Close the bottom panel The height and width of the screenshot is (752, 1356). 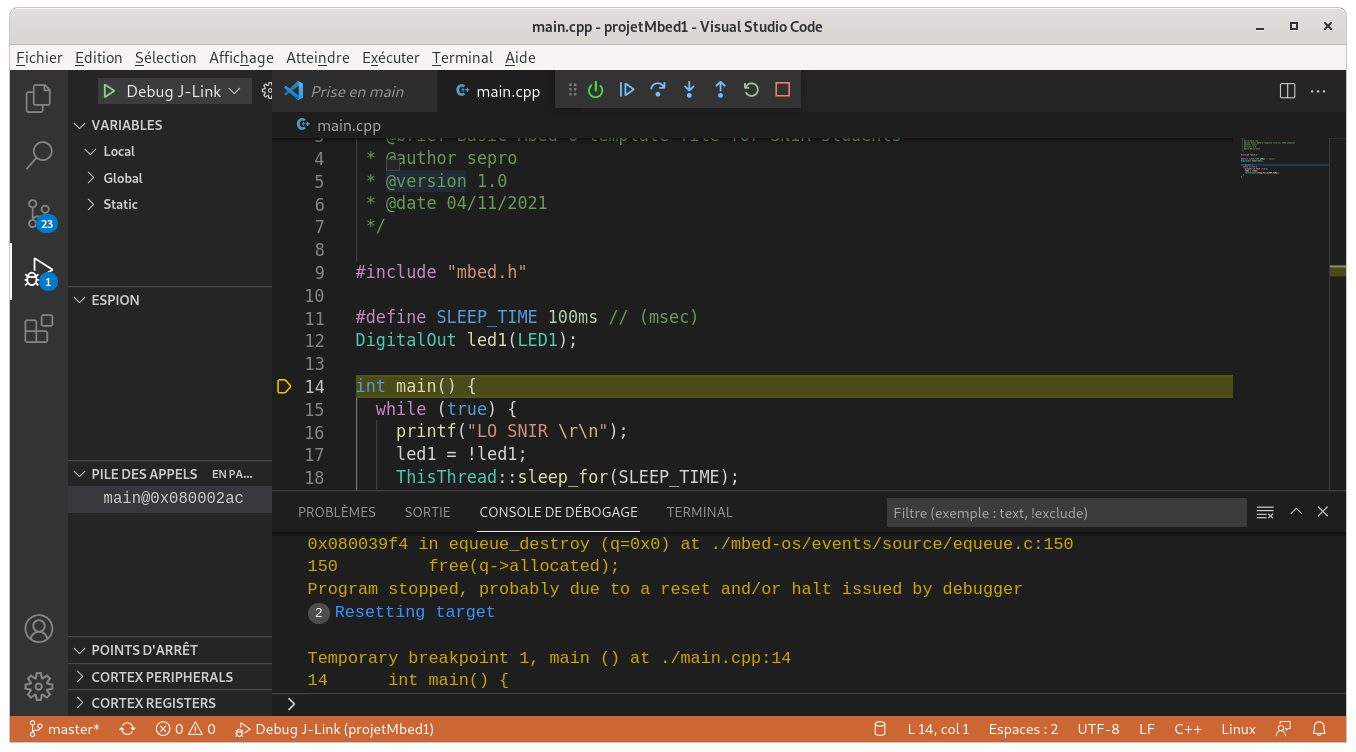tap(1323, 511)
